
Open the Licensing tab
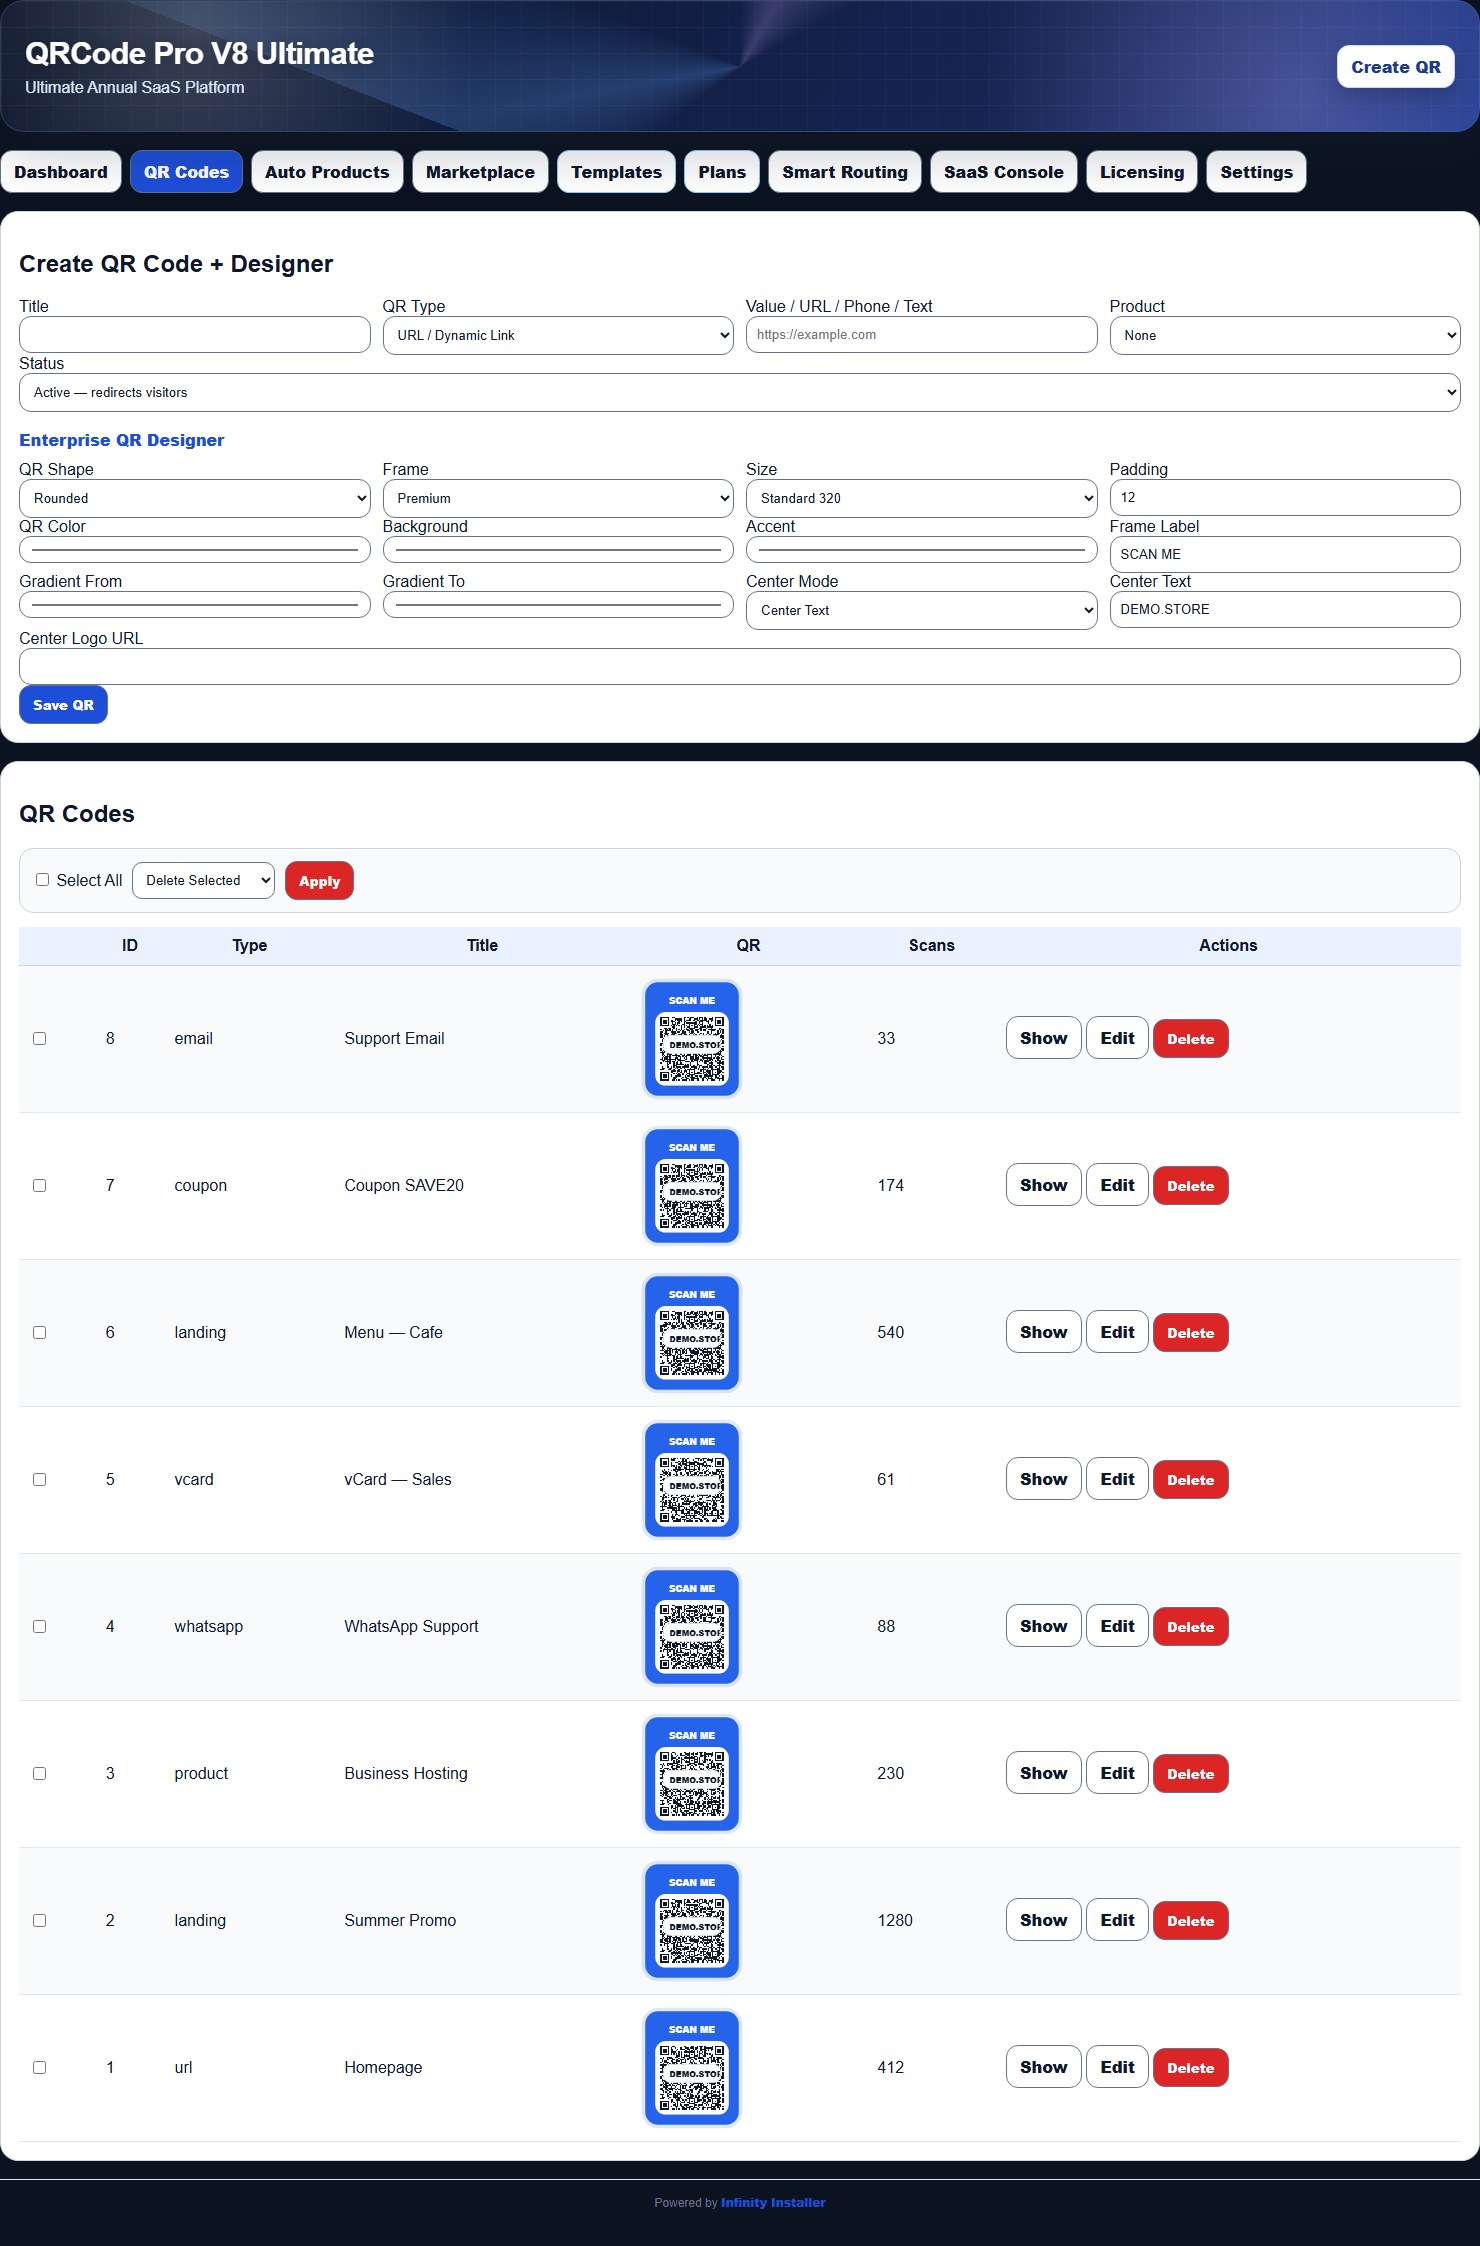tap(1142, 172)
